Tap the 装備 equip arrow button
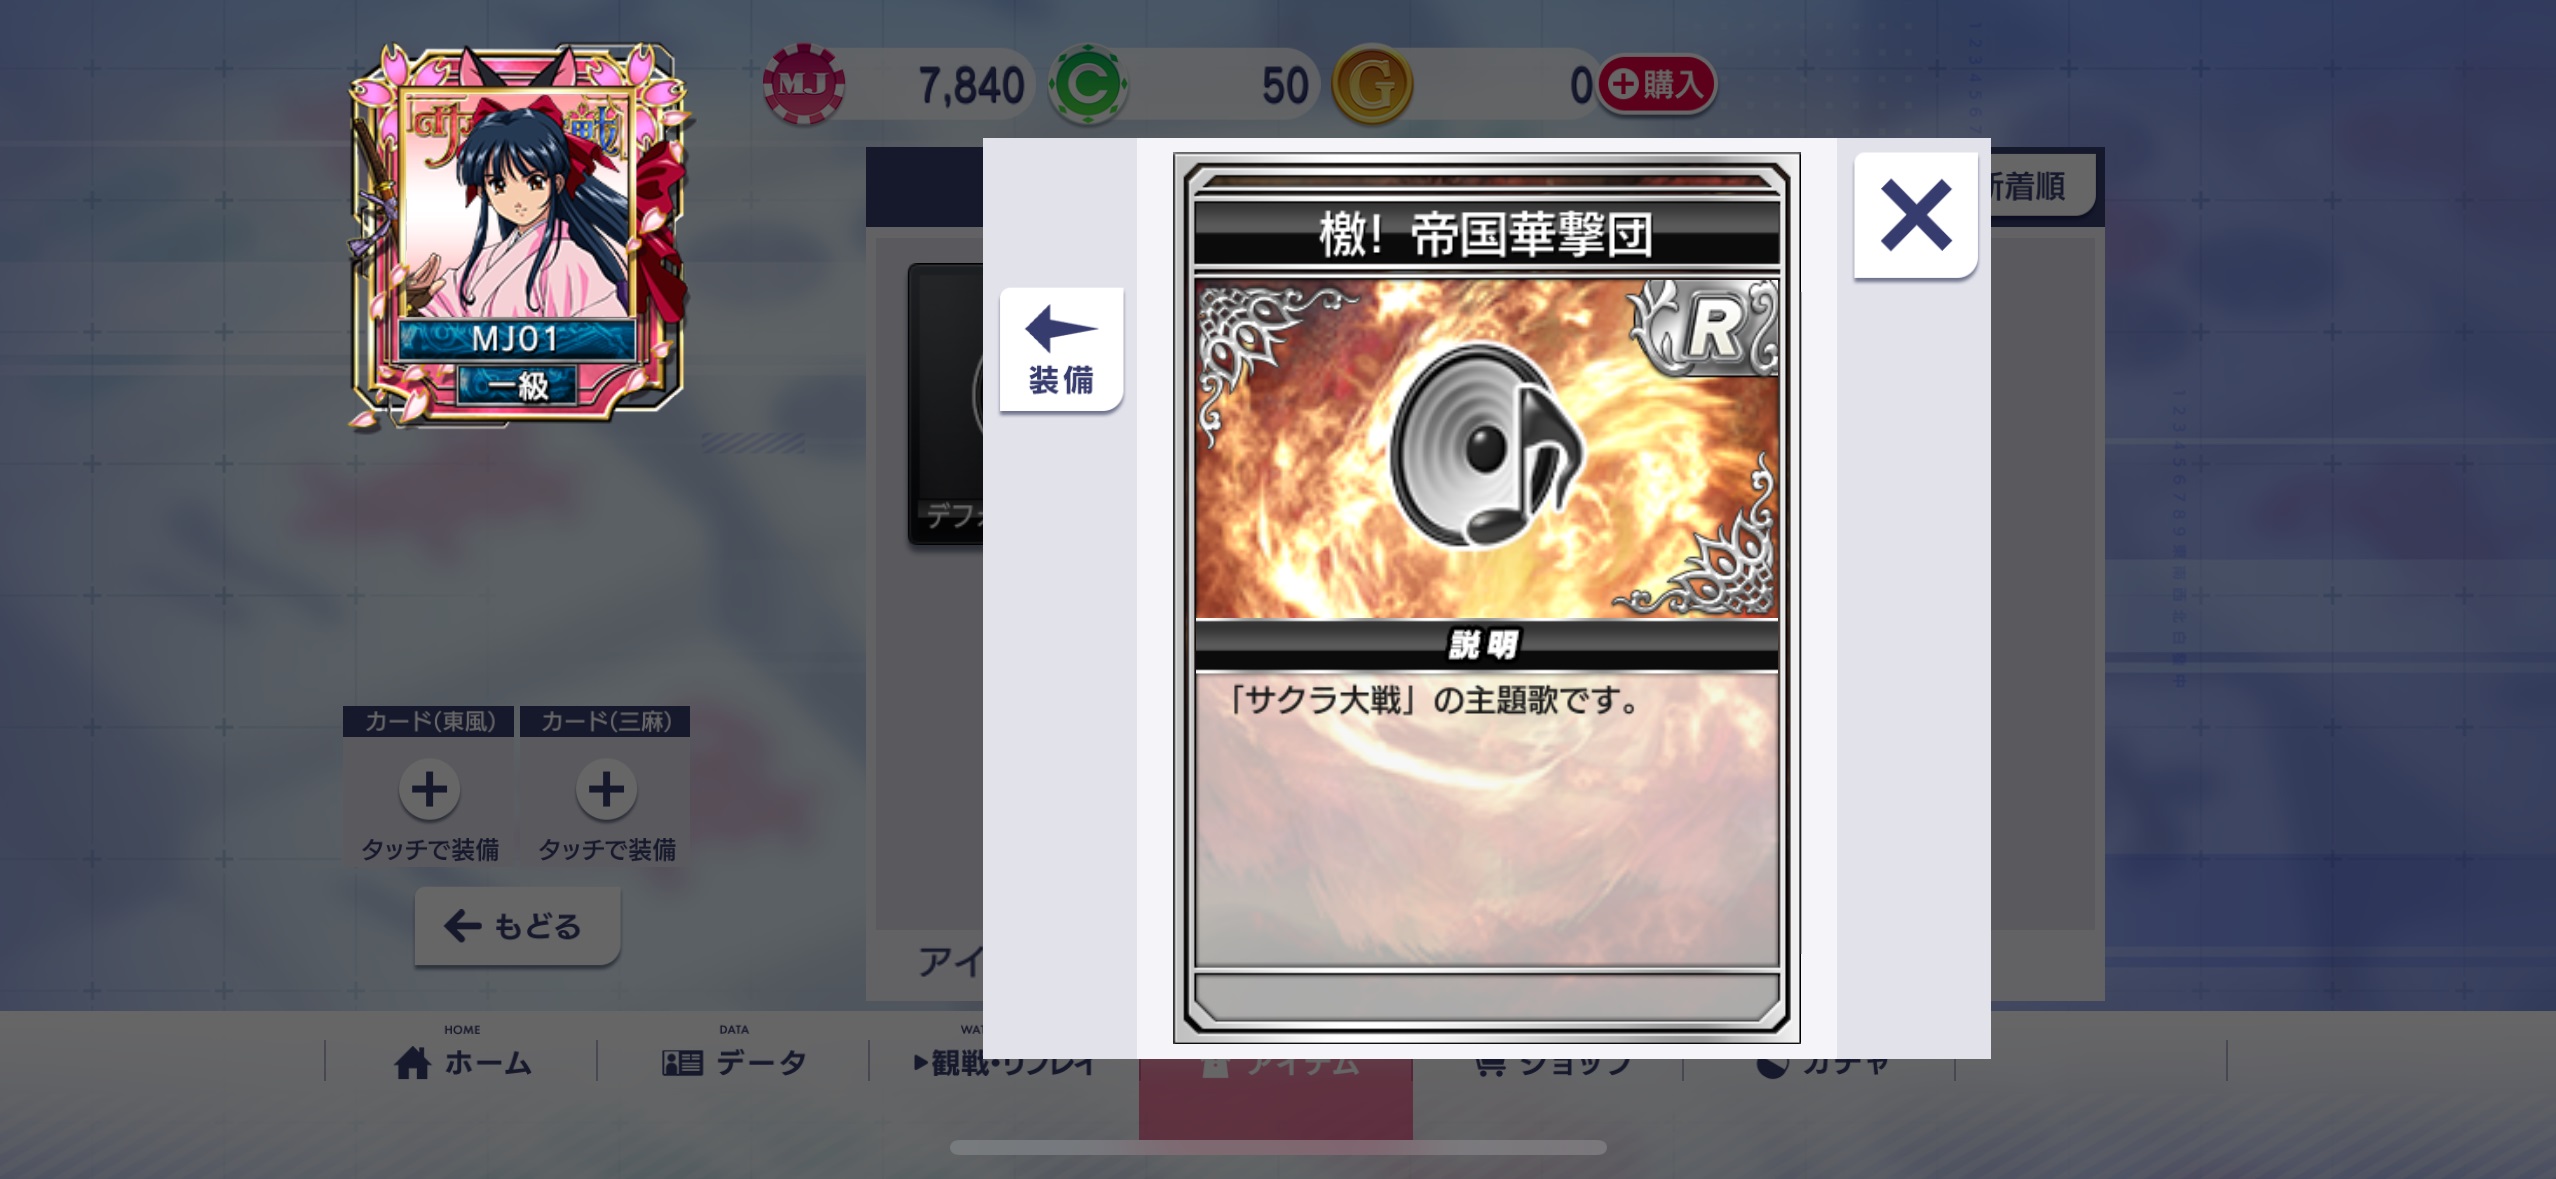2556x1179 pixels. point(1061,349)
